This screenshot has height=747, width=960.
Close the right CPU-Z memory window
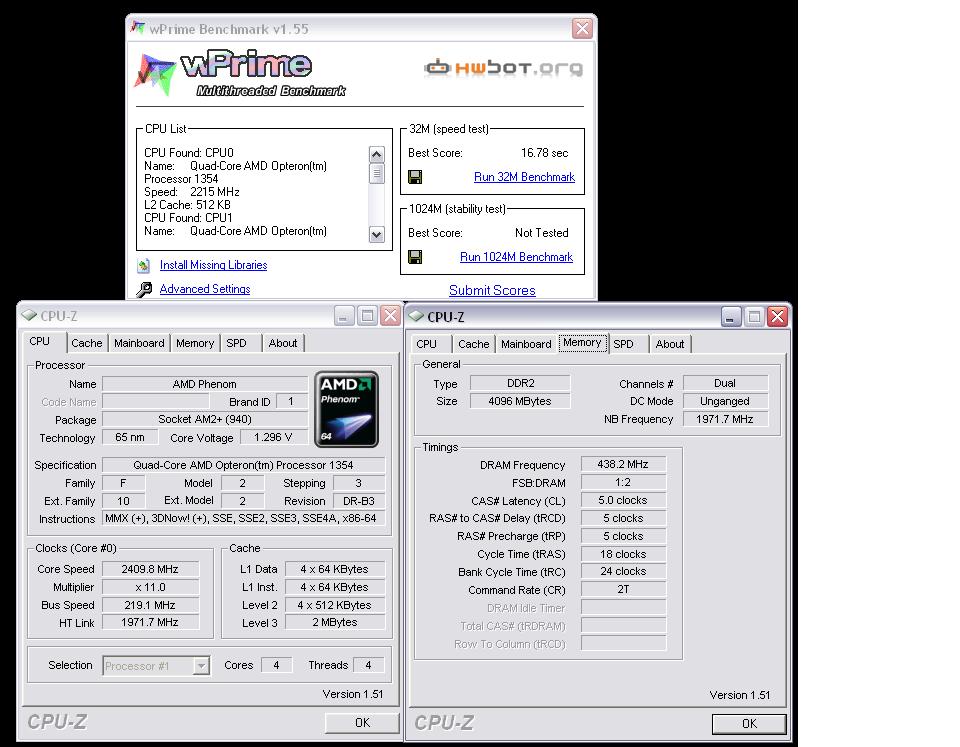(x=777, y=317)
